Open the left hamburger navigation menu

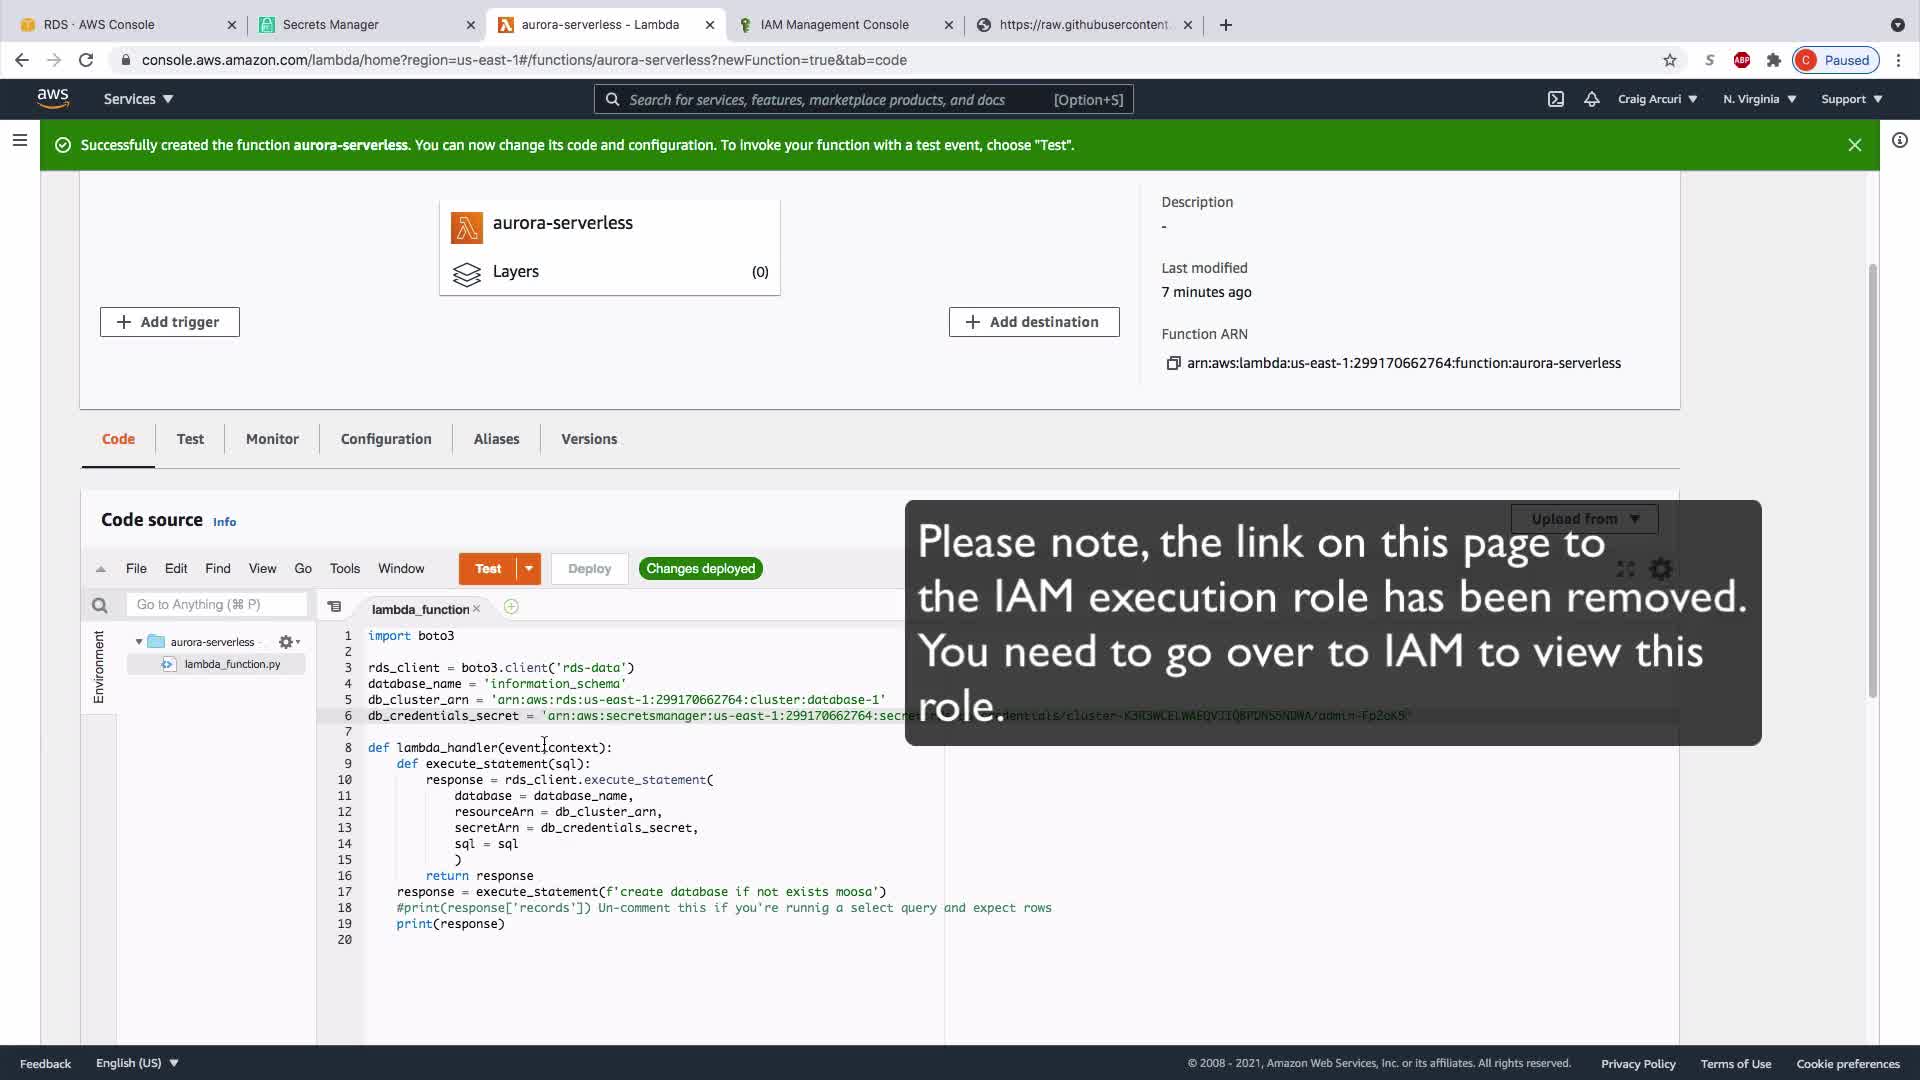point(19,141)
